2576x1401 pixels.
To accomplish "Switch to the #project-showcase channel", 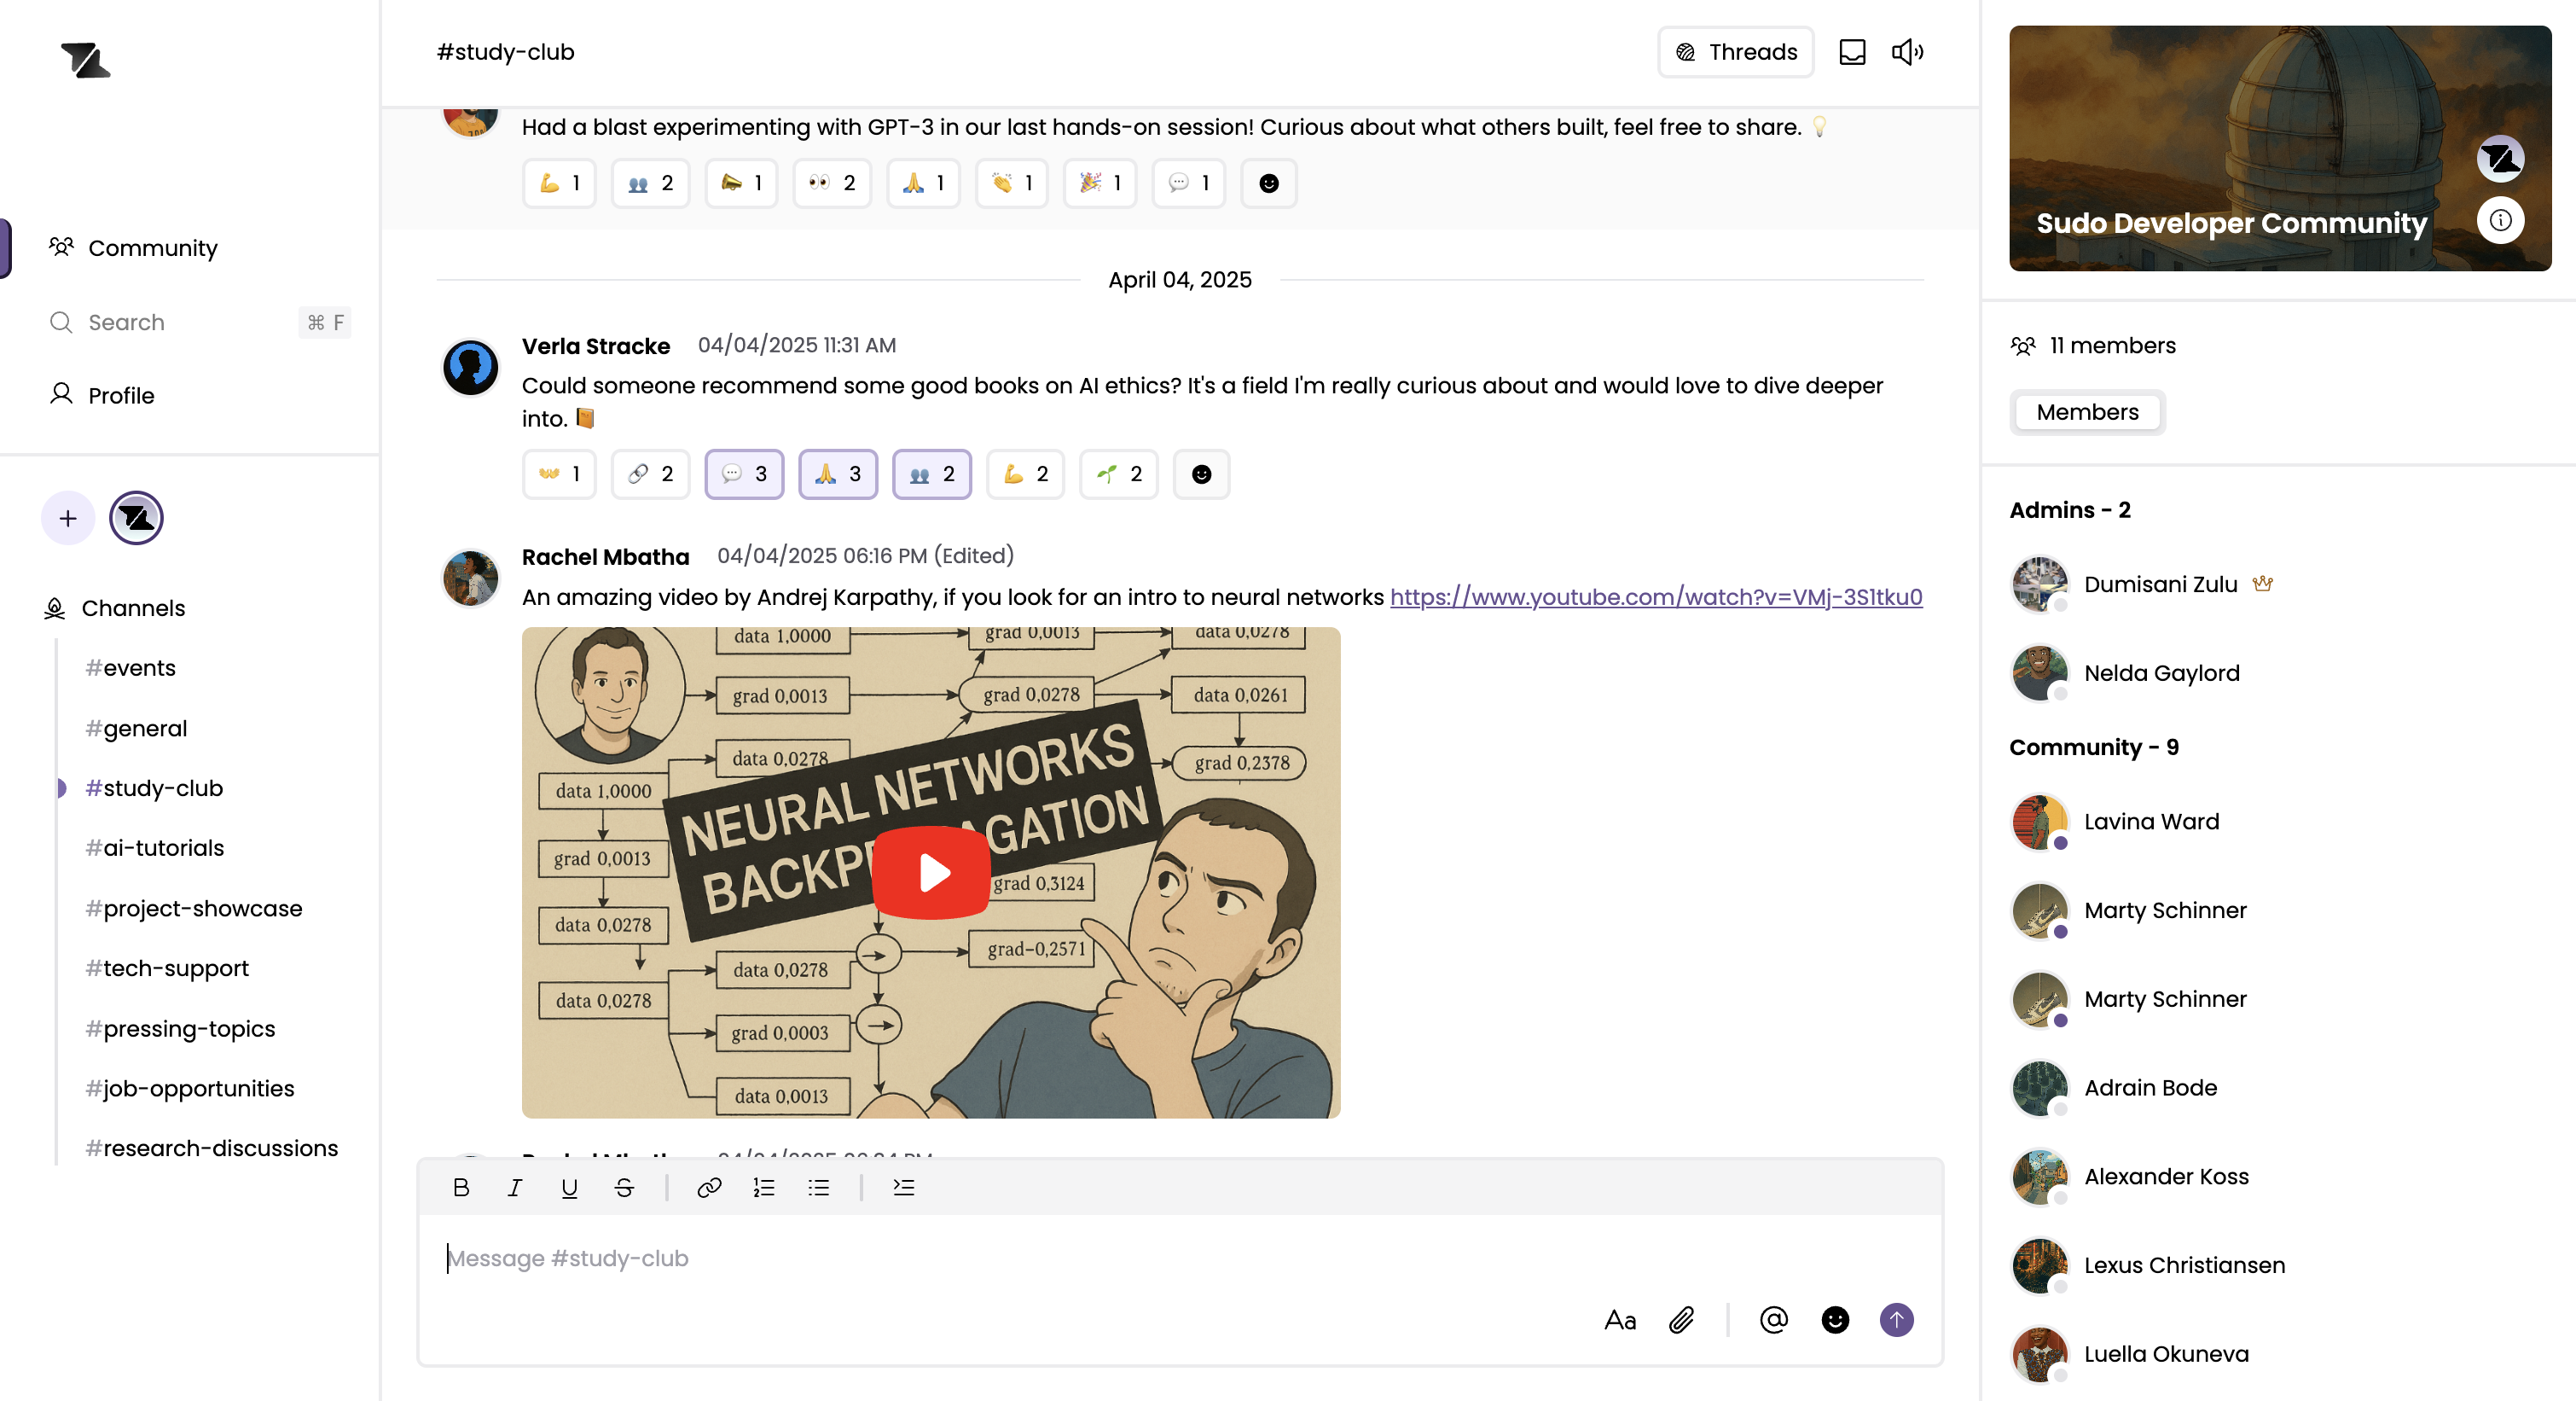I will pyautogui.click(x=194, y=908).
